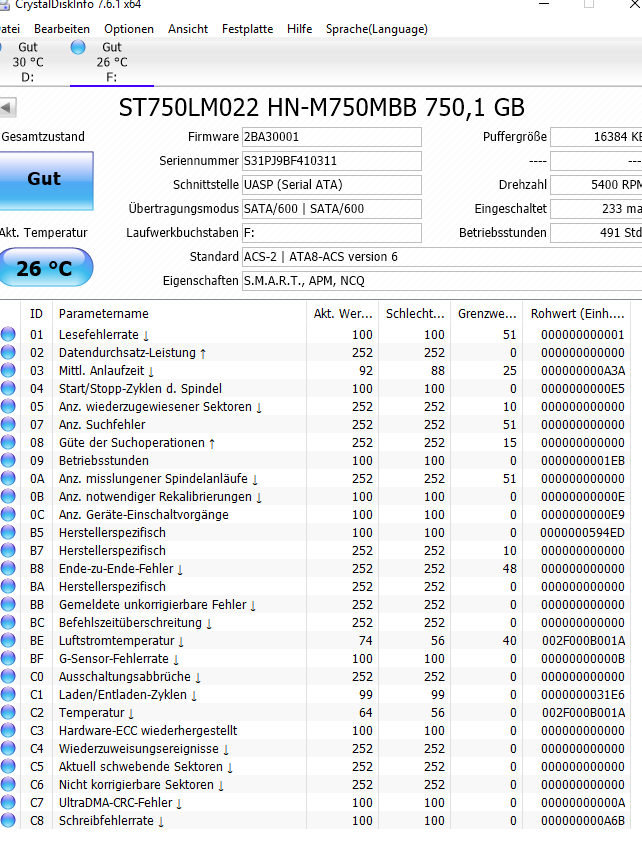This screenshot has height=855, width=642.
Task: Open the Ansicht menu
Action: pyautogui.click(x=188, y=29)
